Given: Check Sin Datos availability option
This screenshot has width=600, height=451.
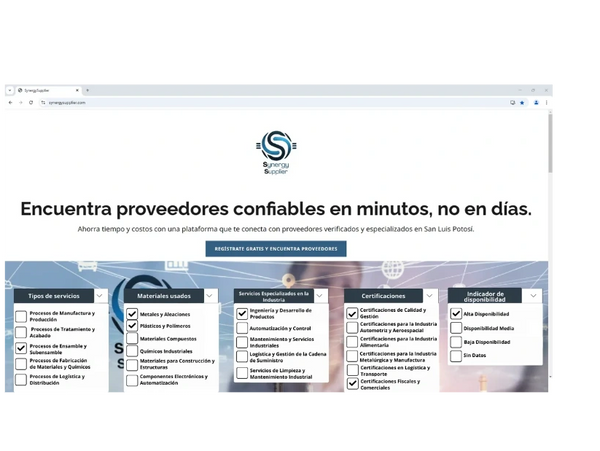Looking at the screenshot, I should (456, 355).
